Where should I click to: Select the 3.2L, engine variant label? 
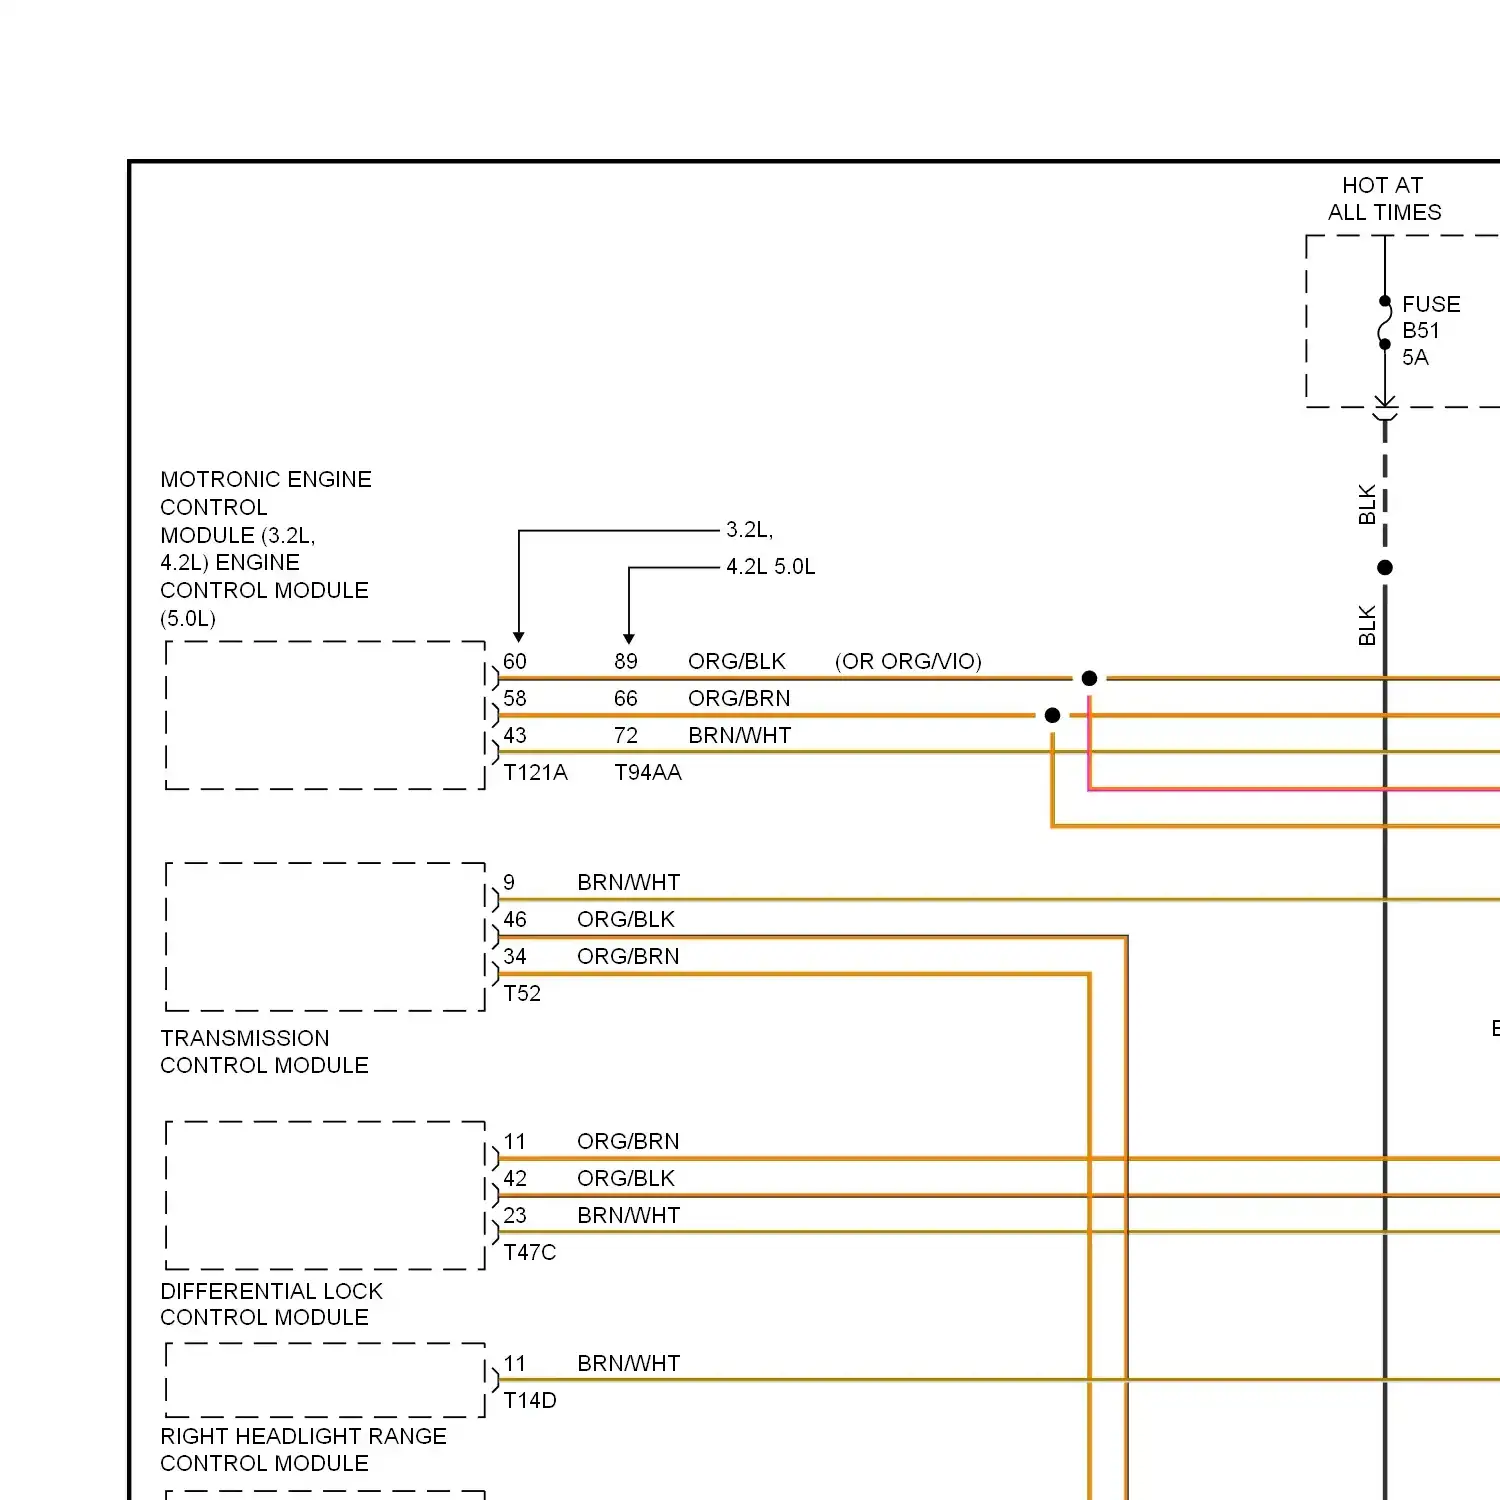[749, 530]
